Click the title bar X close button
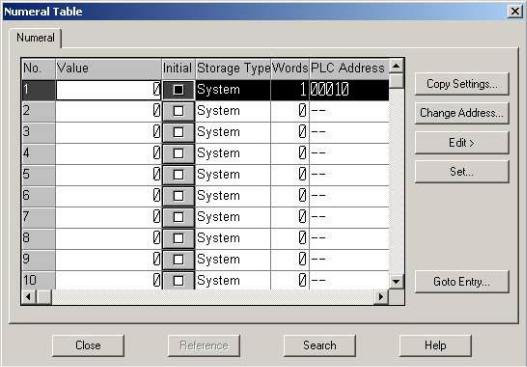The height and width of the screenshot is (367, 527). coord(515,11)
